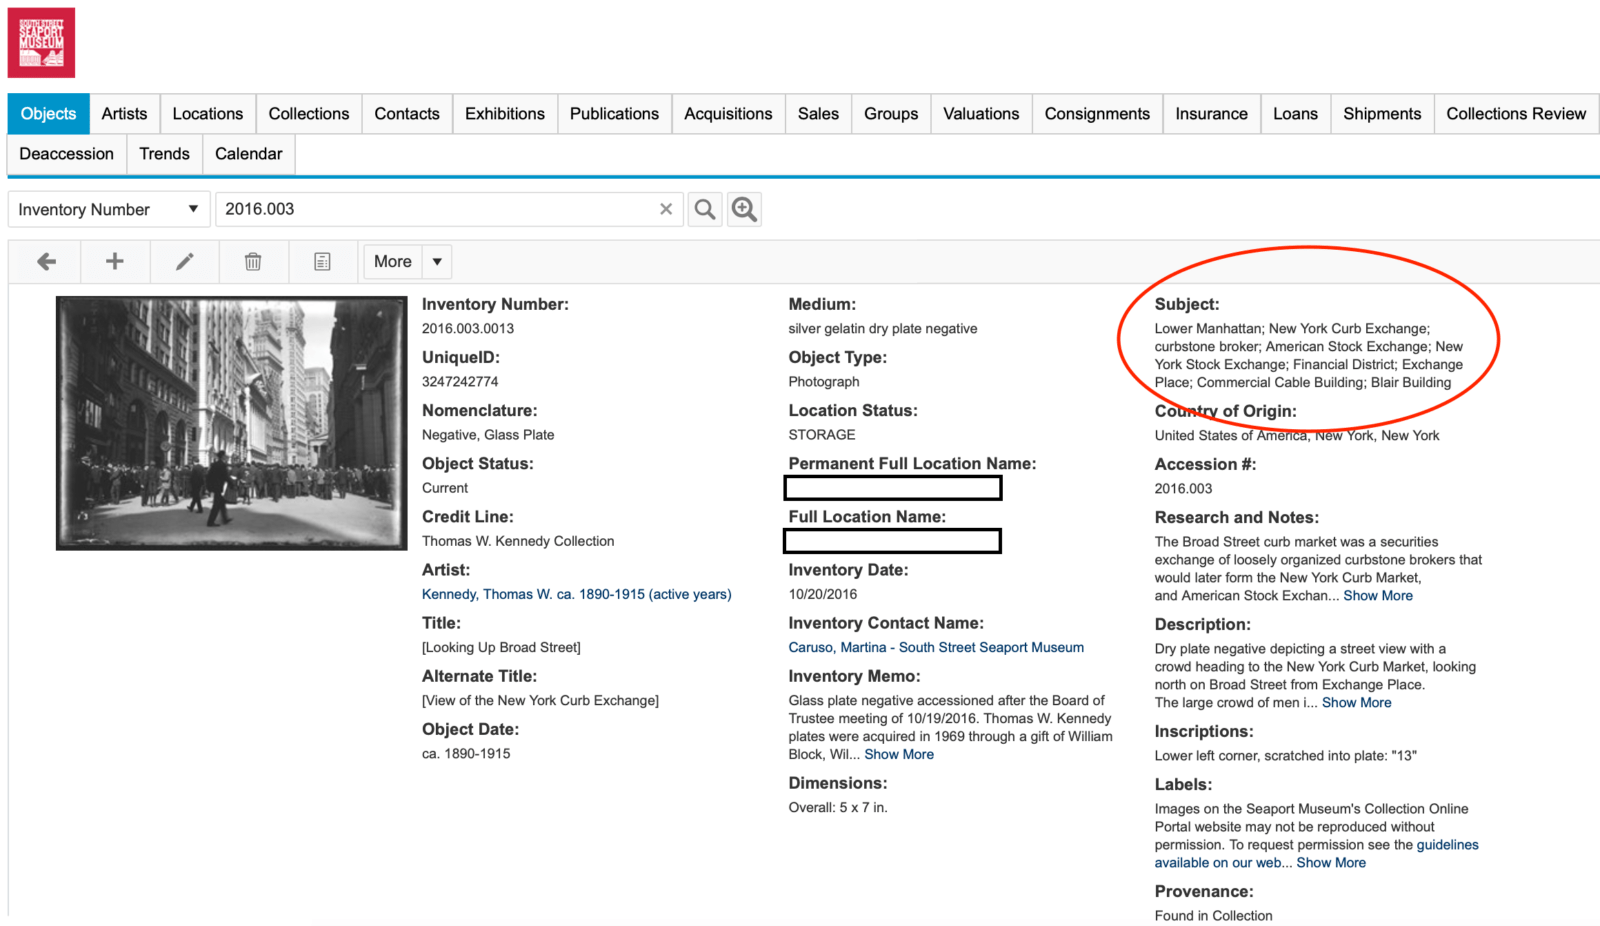Click the back arrow navigation icon
The width and height of the screenshot is (1600, 926).
(x=45, y=261)
